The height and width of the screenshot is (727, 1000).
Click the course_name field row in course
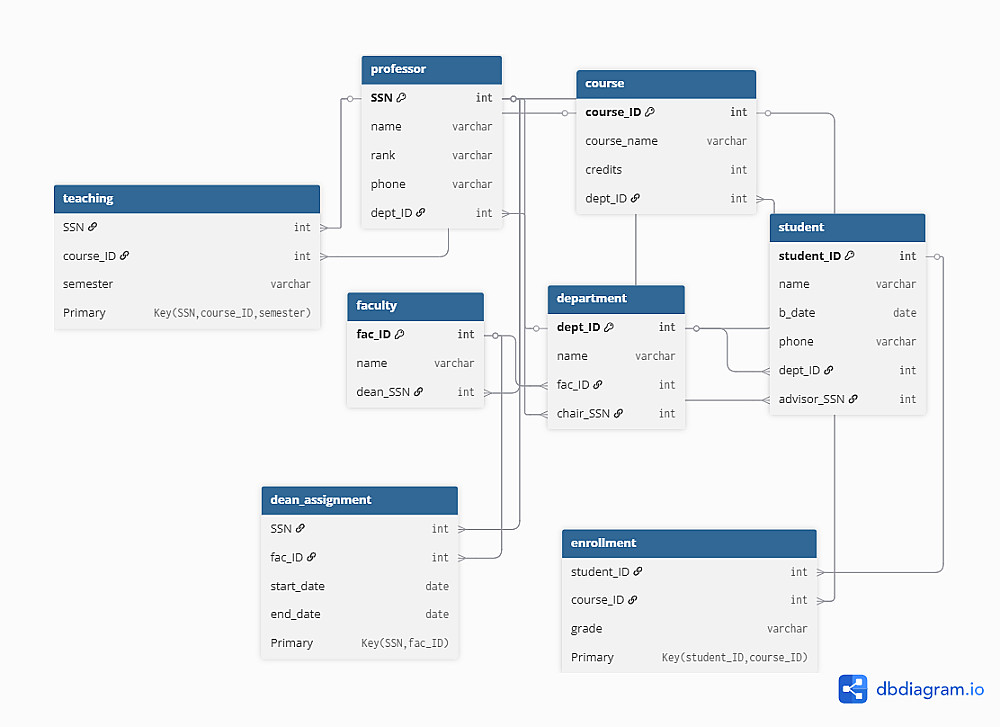coord(666,141)
